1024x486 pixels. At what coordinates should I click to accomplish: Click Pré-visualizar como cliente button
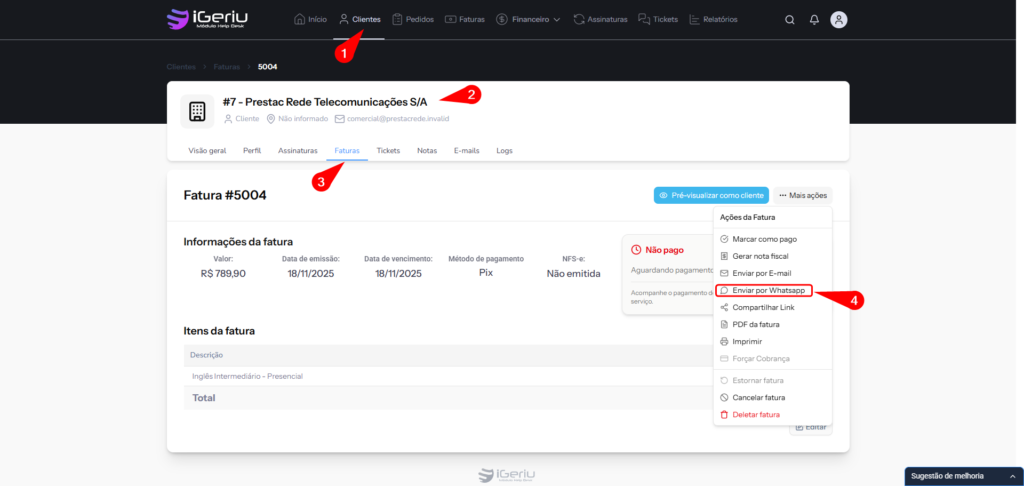tap(711, 195)
